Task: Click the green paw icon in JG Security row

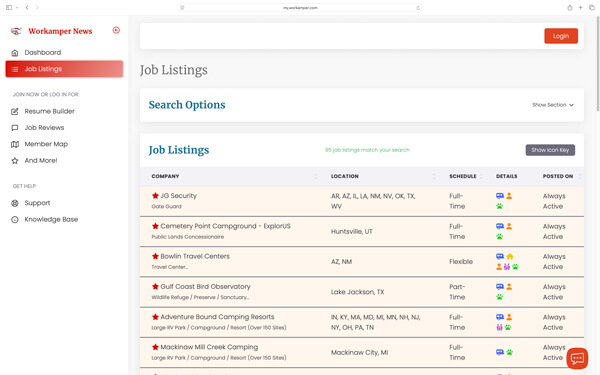Action: 499,206
